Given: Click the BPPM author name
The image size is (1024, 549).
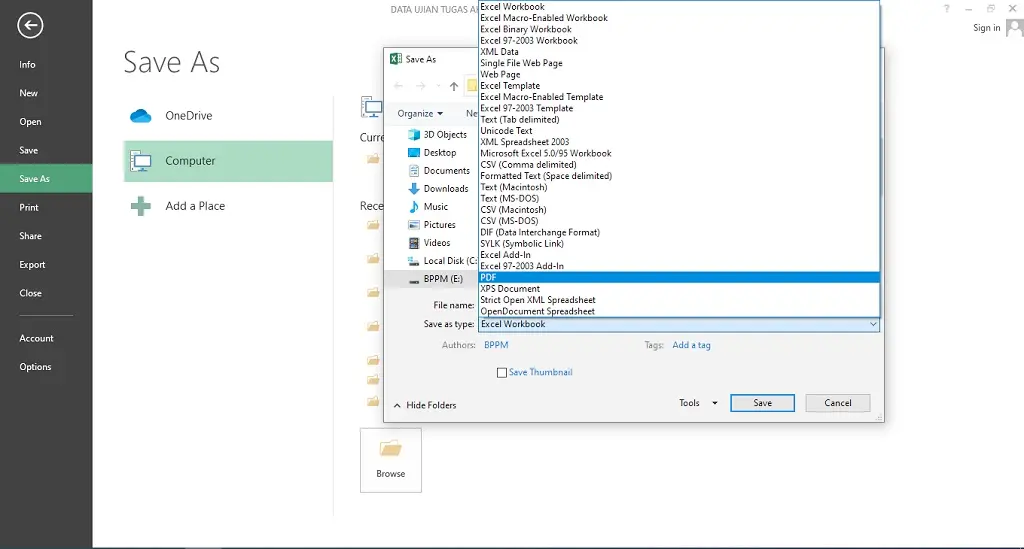Looking at the screenshot, I should click(496, 345).
